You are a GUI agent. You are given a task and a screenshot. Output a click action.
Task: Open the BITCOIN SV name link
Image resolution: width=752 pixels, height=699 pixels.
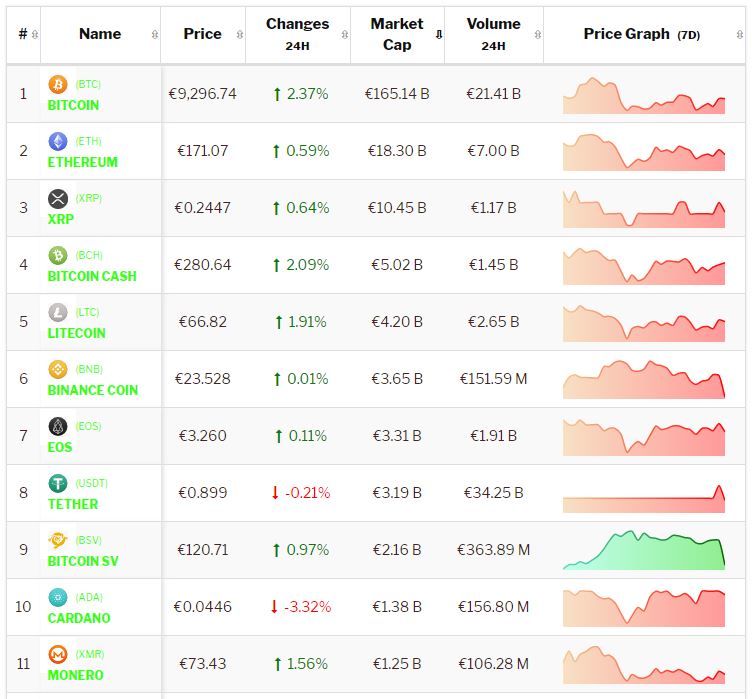(83, 561)
